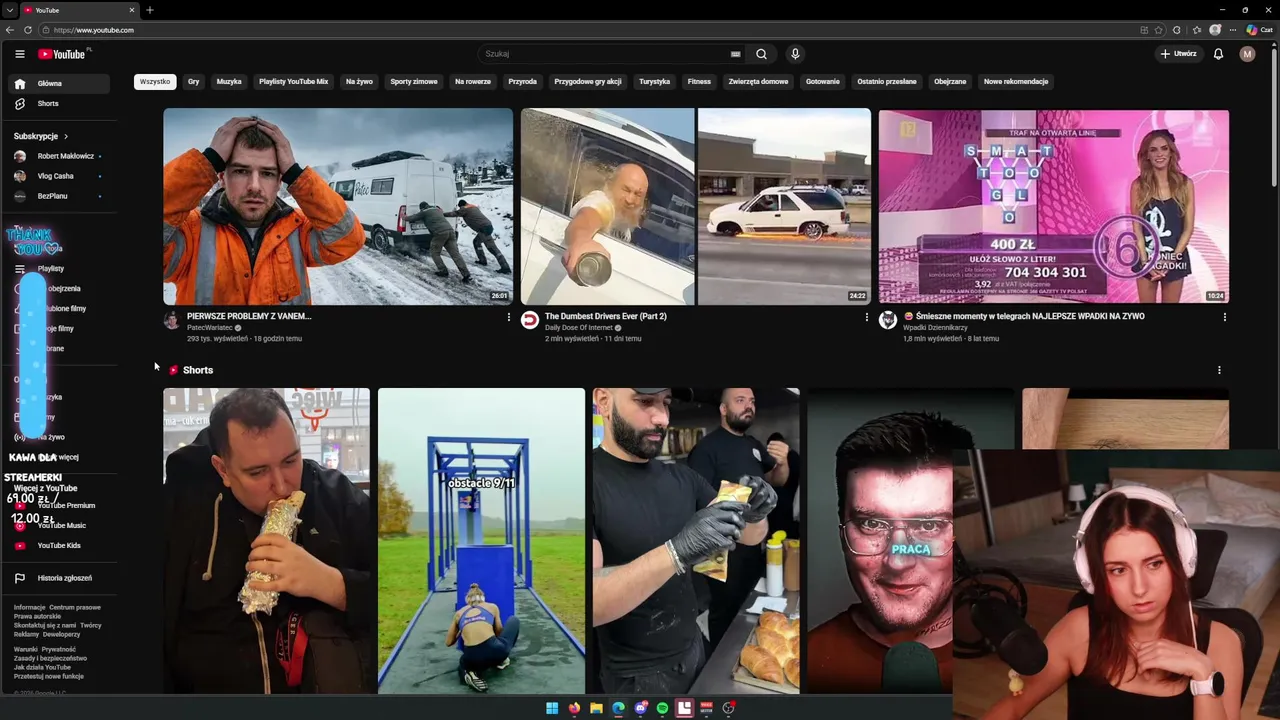Open the obstacle 9/11 short

[481, 540]
